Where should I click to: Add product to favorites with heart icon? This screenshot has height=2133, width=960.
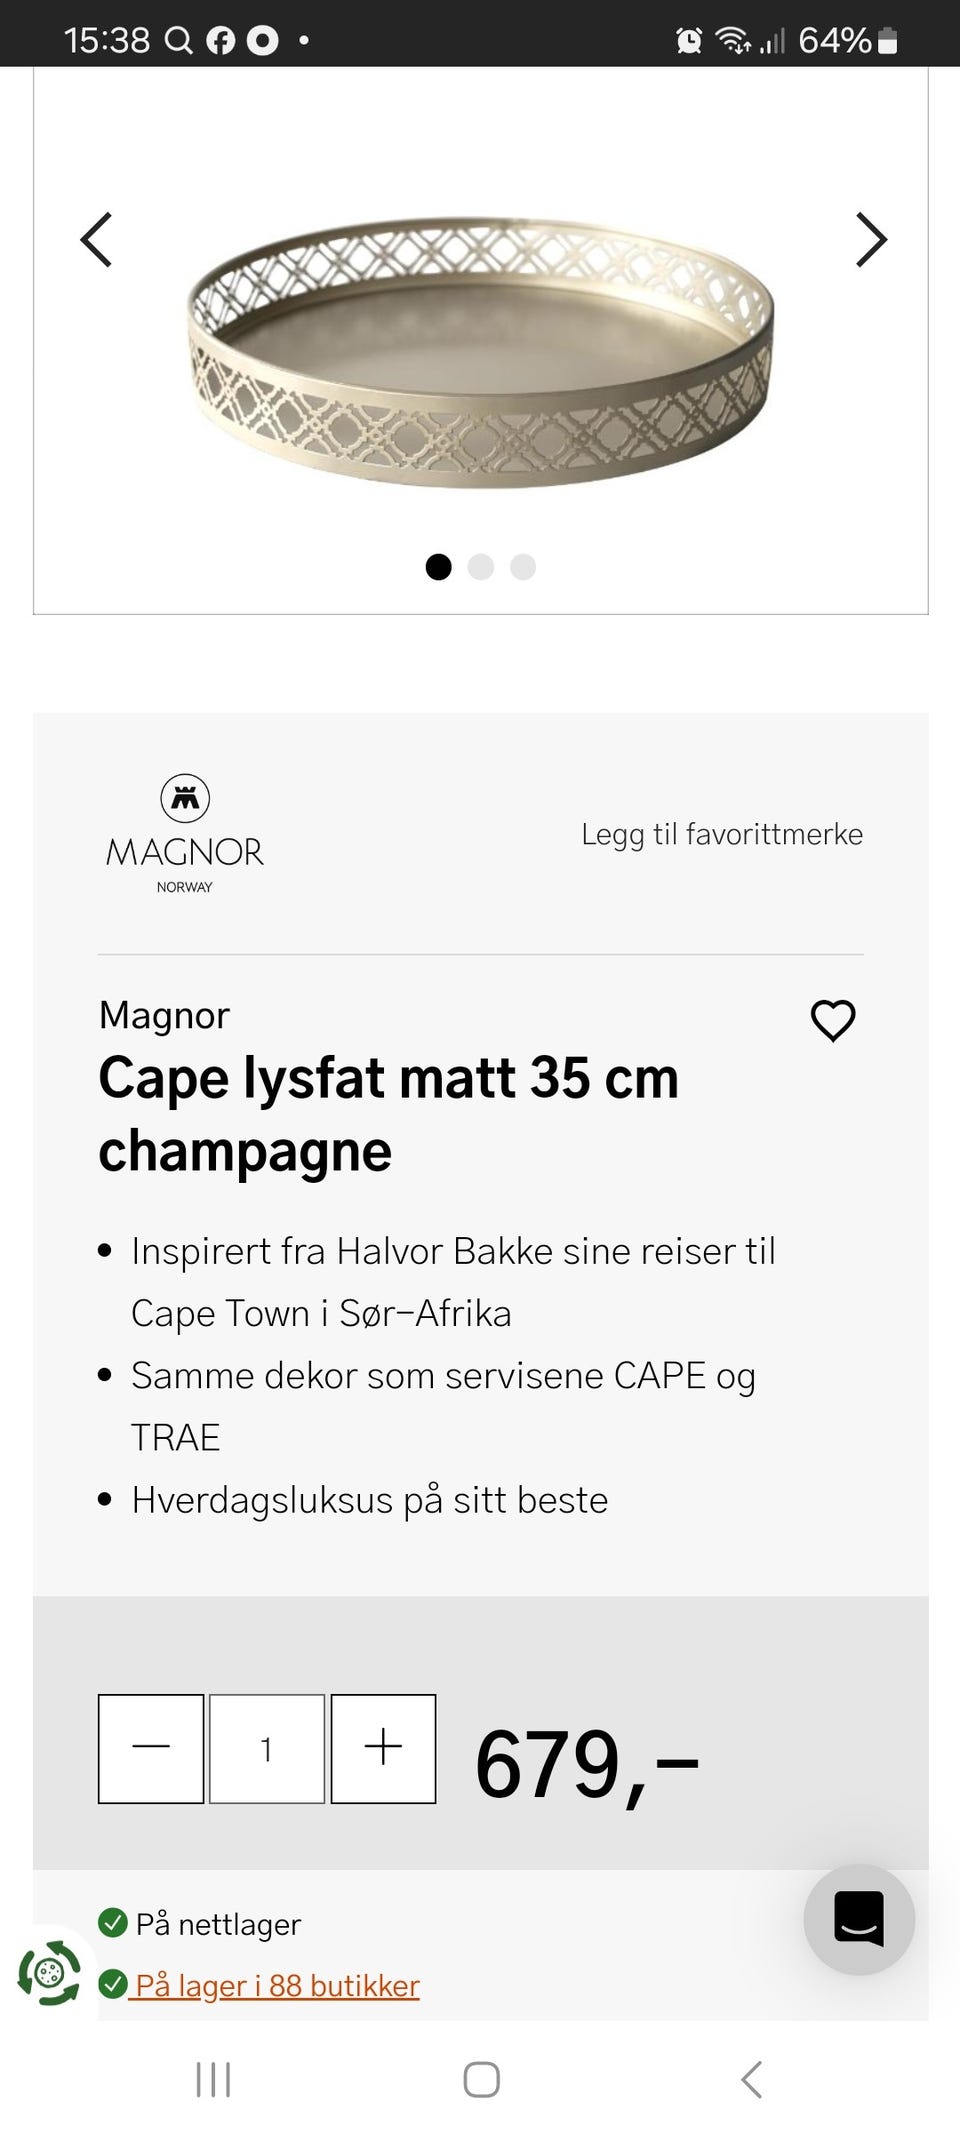tap(832, 1020)
